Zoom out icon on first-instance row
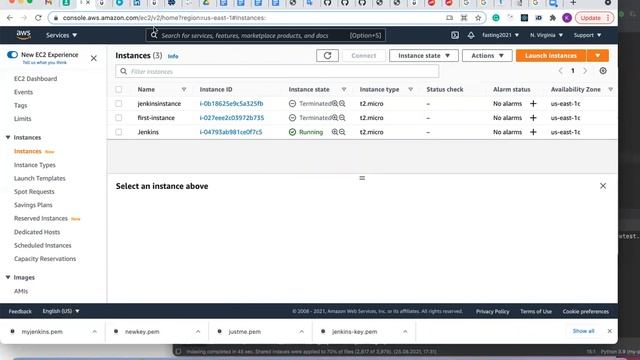This screenshot has width=640, height=360. pos(342,118)
